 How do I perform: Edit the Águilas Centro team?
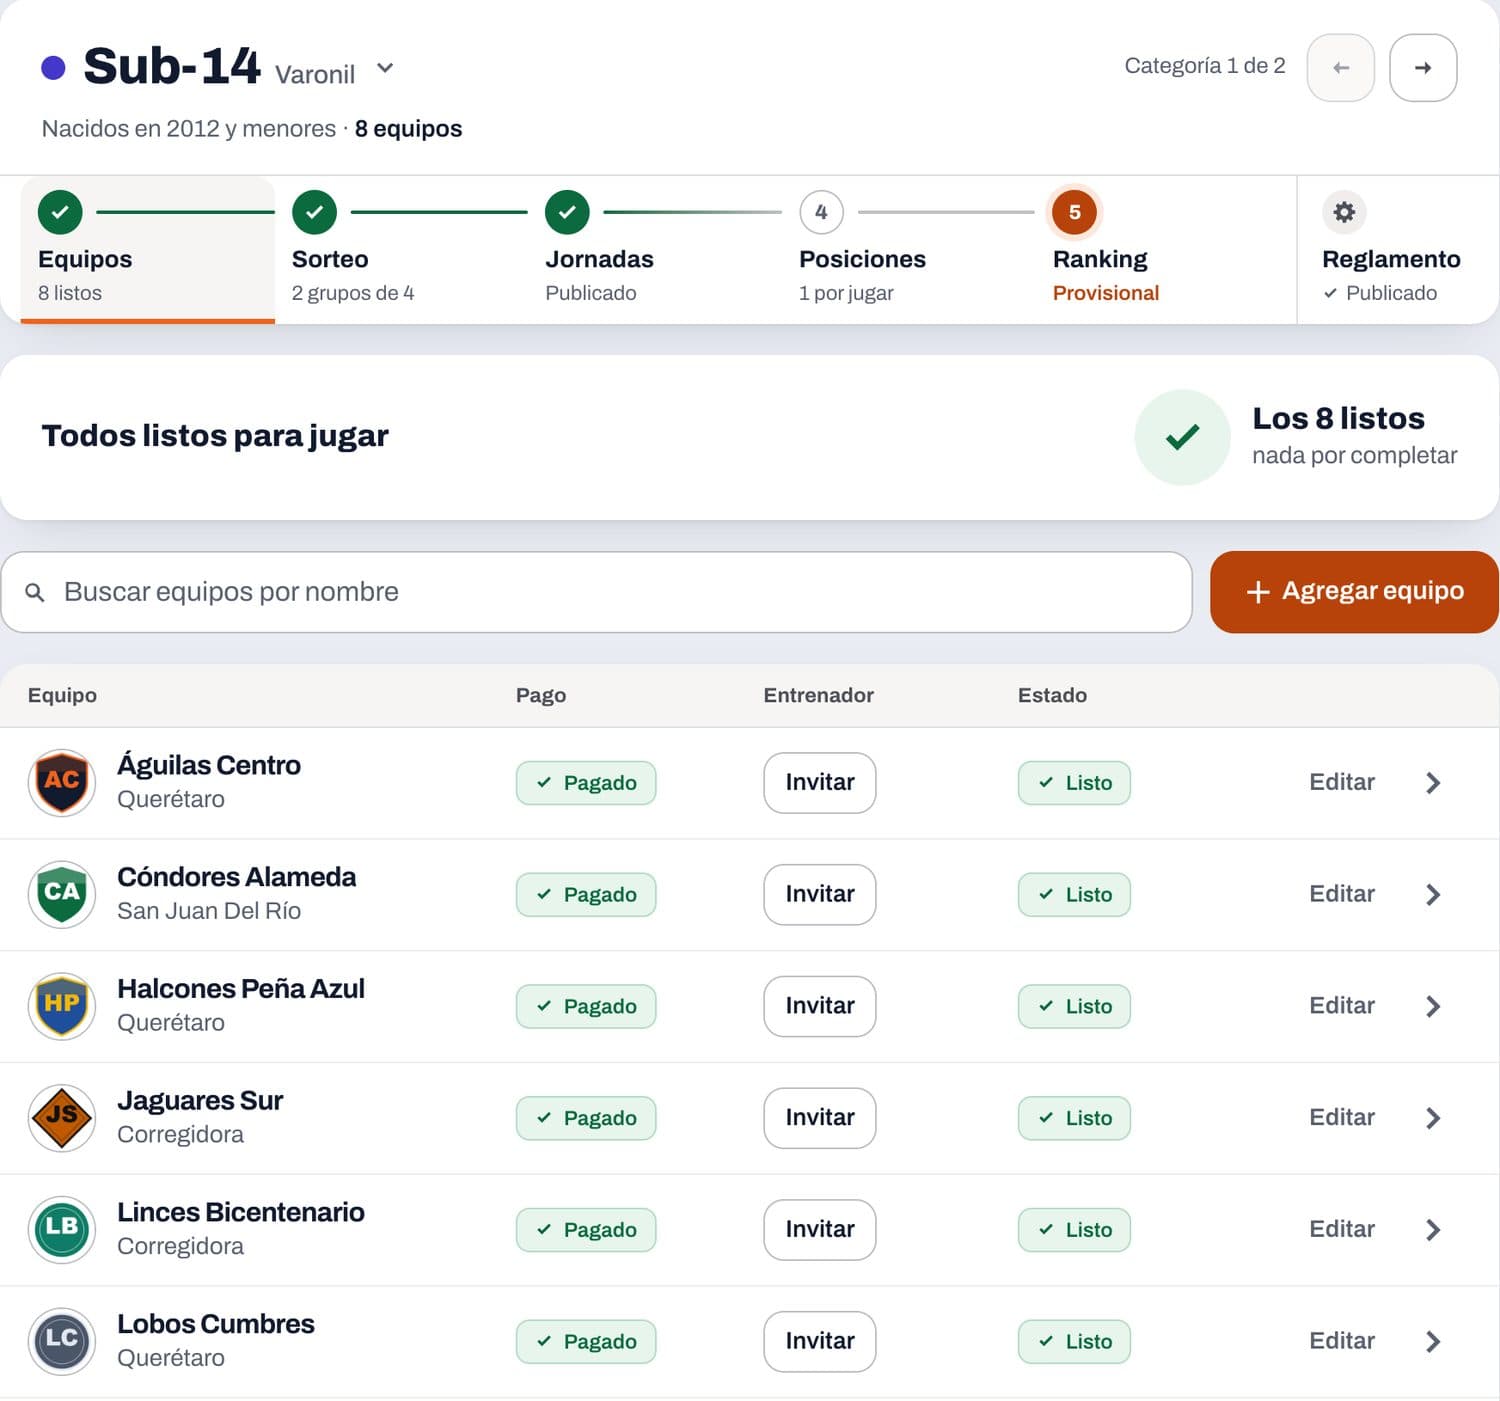click(x=1342, y=782)
